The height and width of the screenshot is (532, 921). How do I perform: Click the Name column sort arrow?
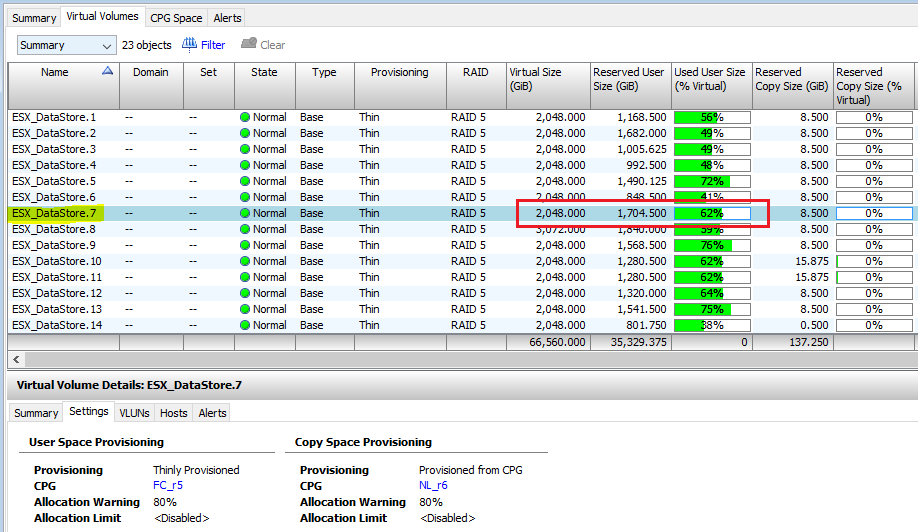click(x=107, y=71)
